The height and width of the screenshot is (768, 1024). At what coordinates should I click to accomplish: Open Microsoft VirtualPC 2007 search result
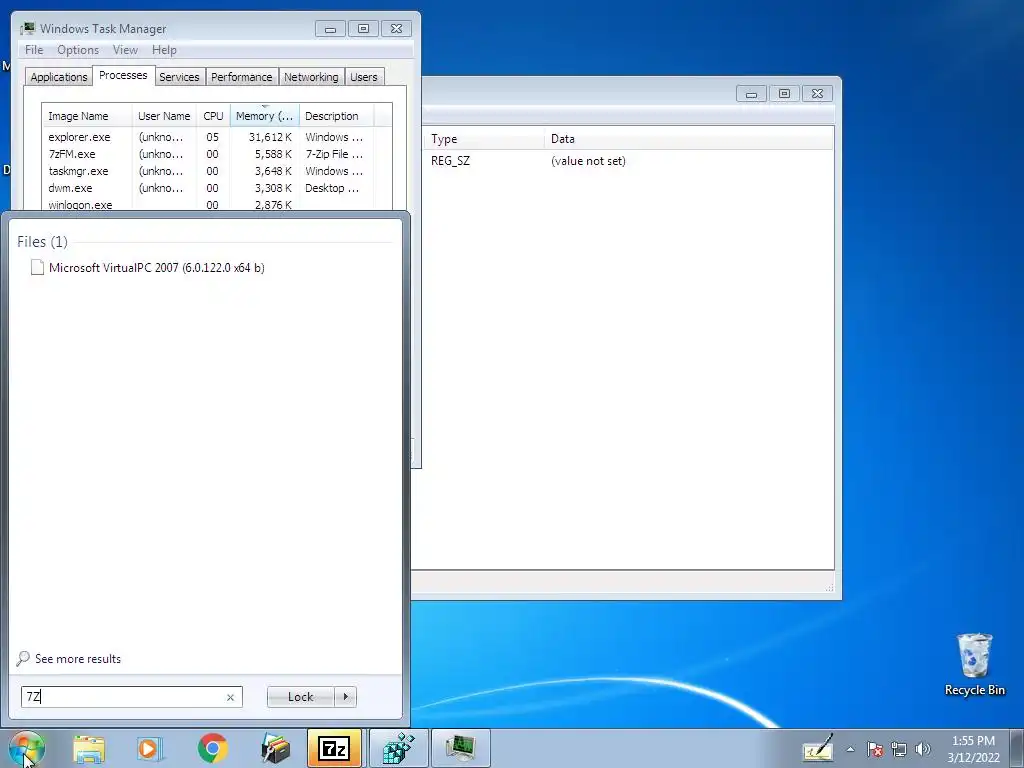157,268
